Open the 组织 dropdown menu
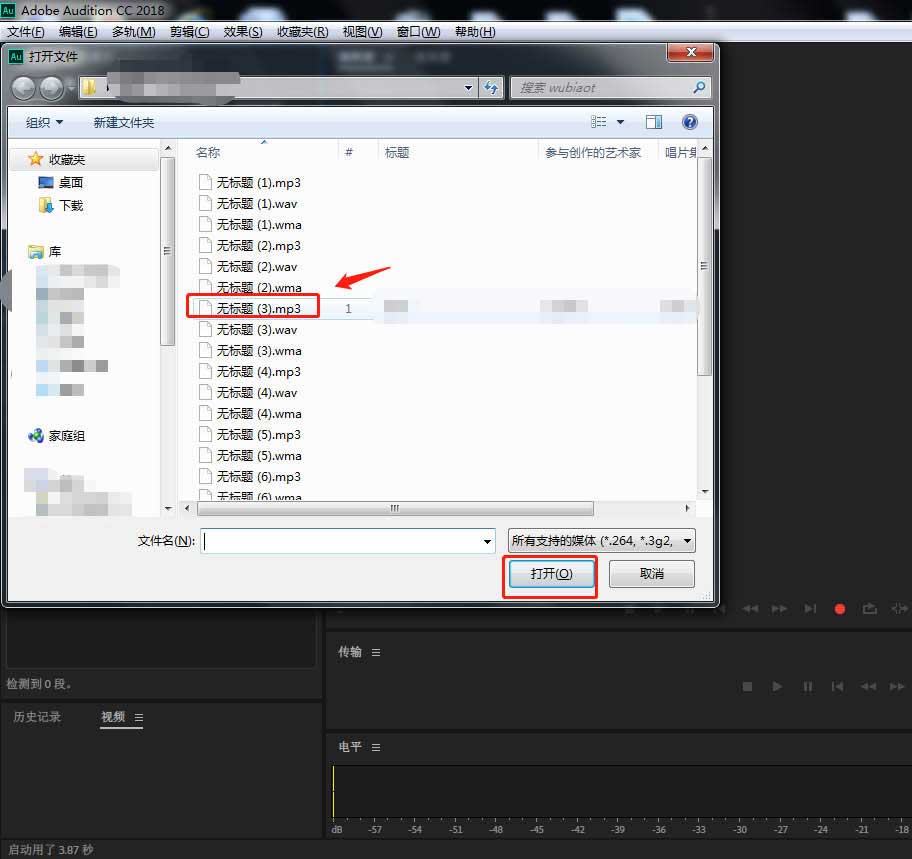Viewport: 912px width, 859px height. 44,123
